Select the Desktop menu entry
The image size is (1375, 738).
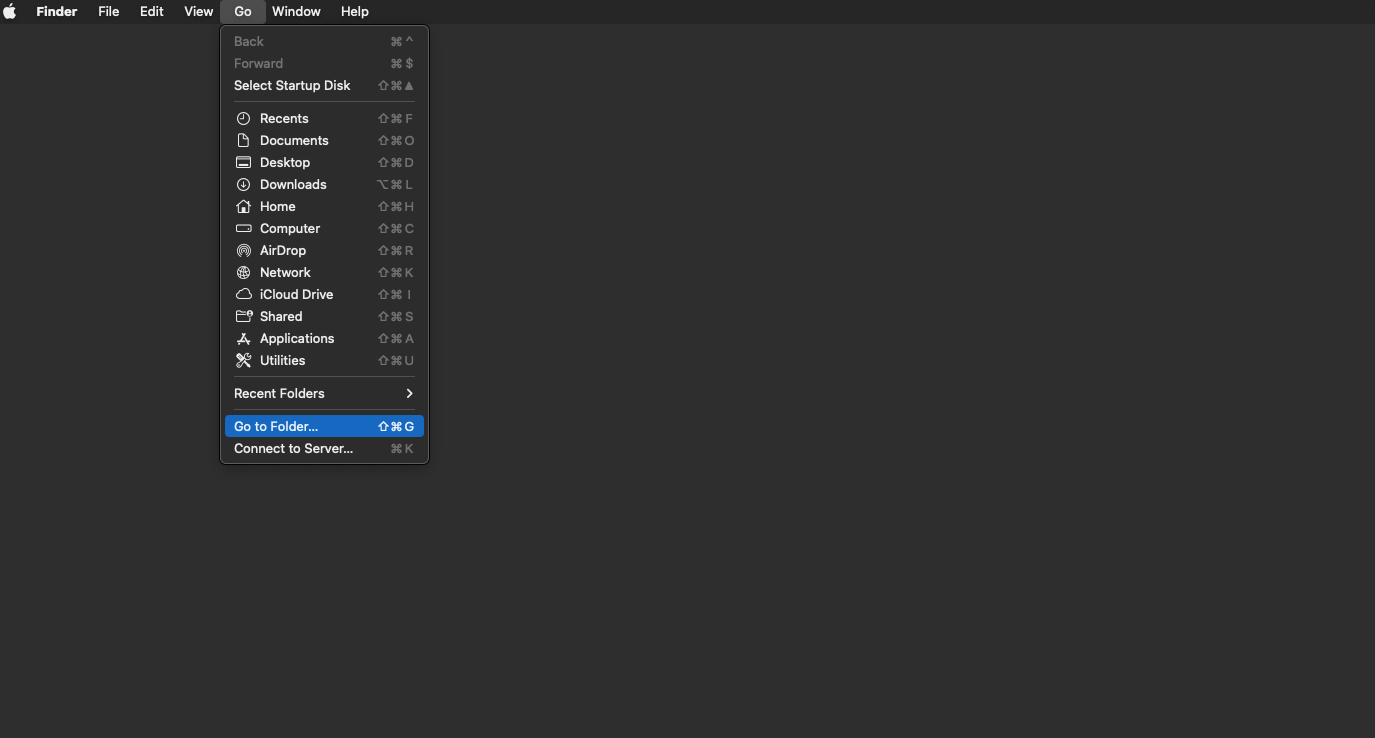tap(324, 163)
